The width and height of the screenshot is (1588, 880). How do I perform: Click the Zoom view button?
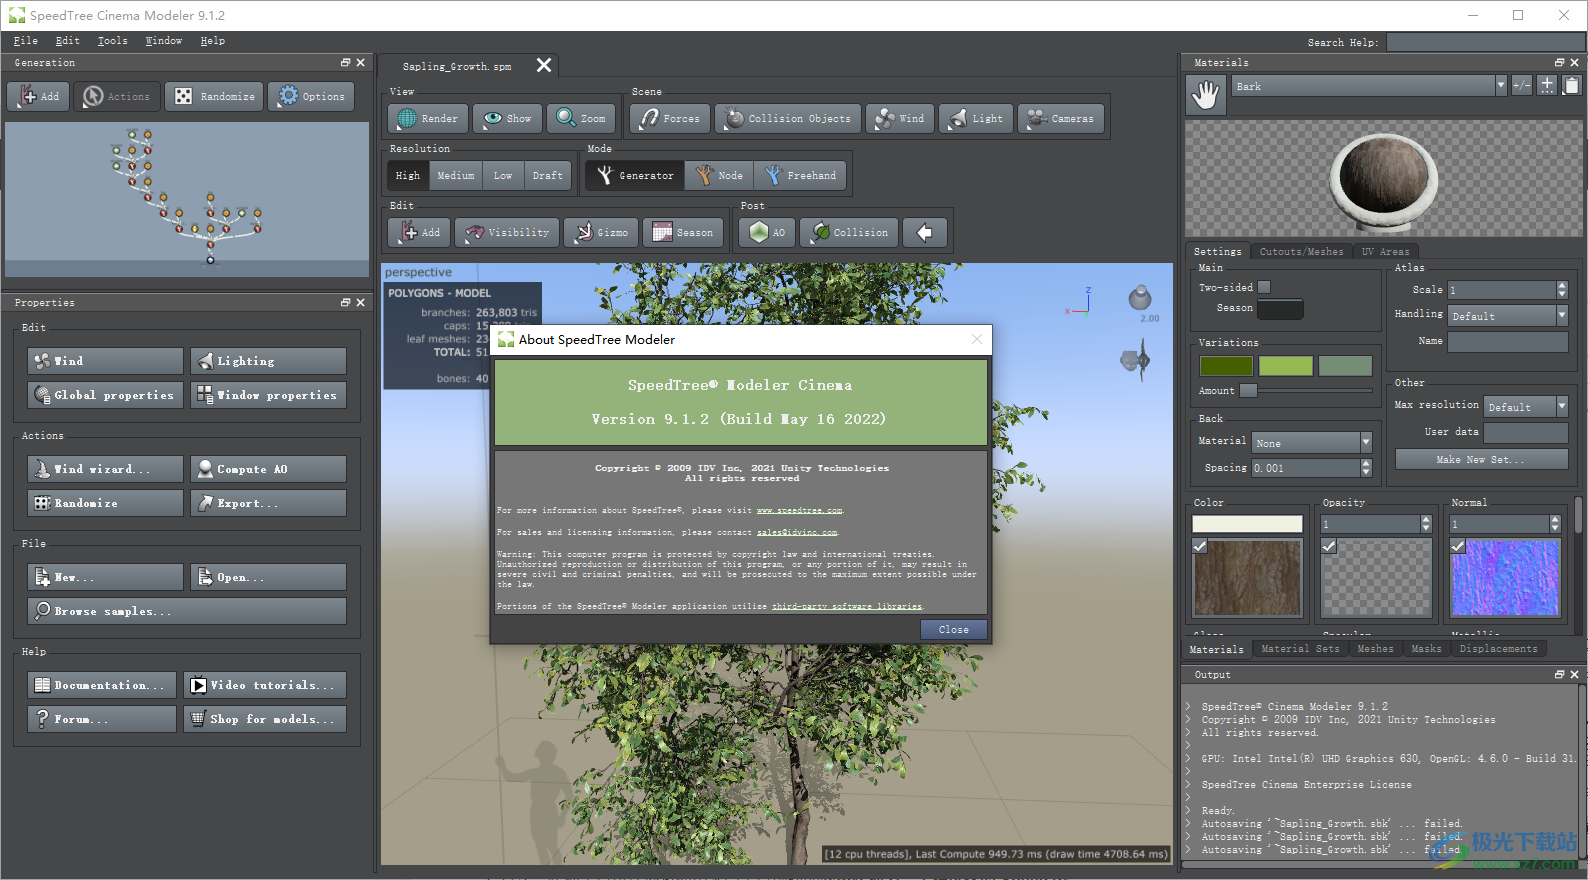click(x=581, y=118)
